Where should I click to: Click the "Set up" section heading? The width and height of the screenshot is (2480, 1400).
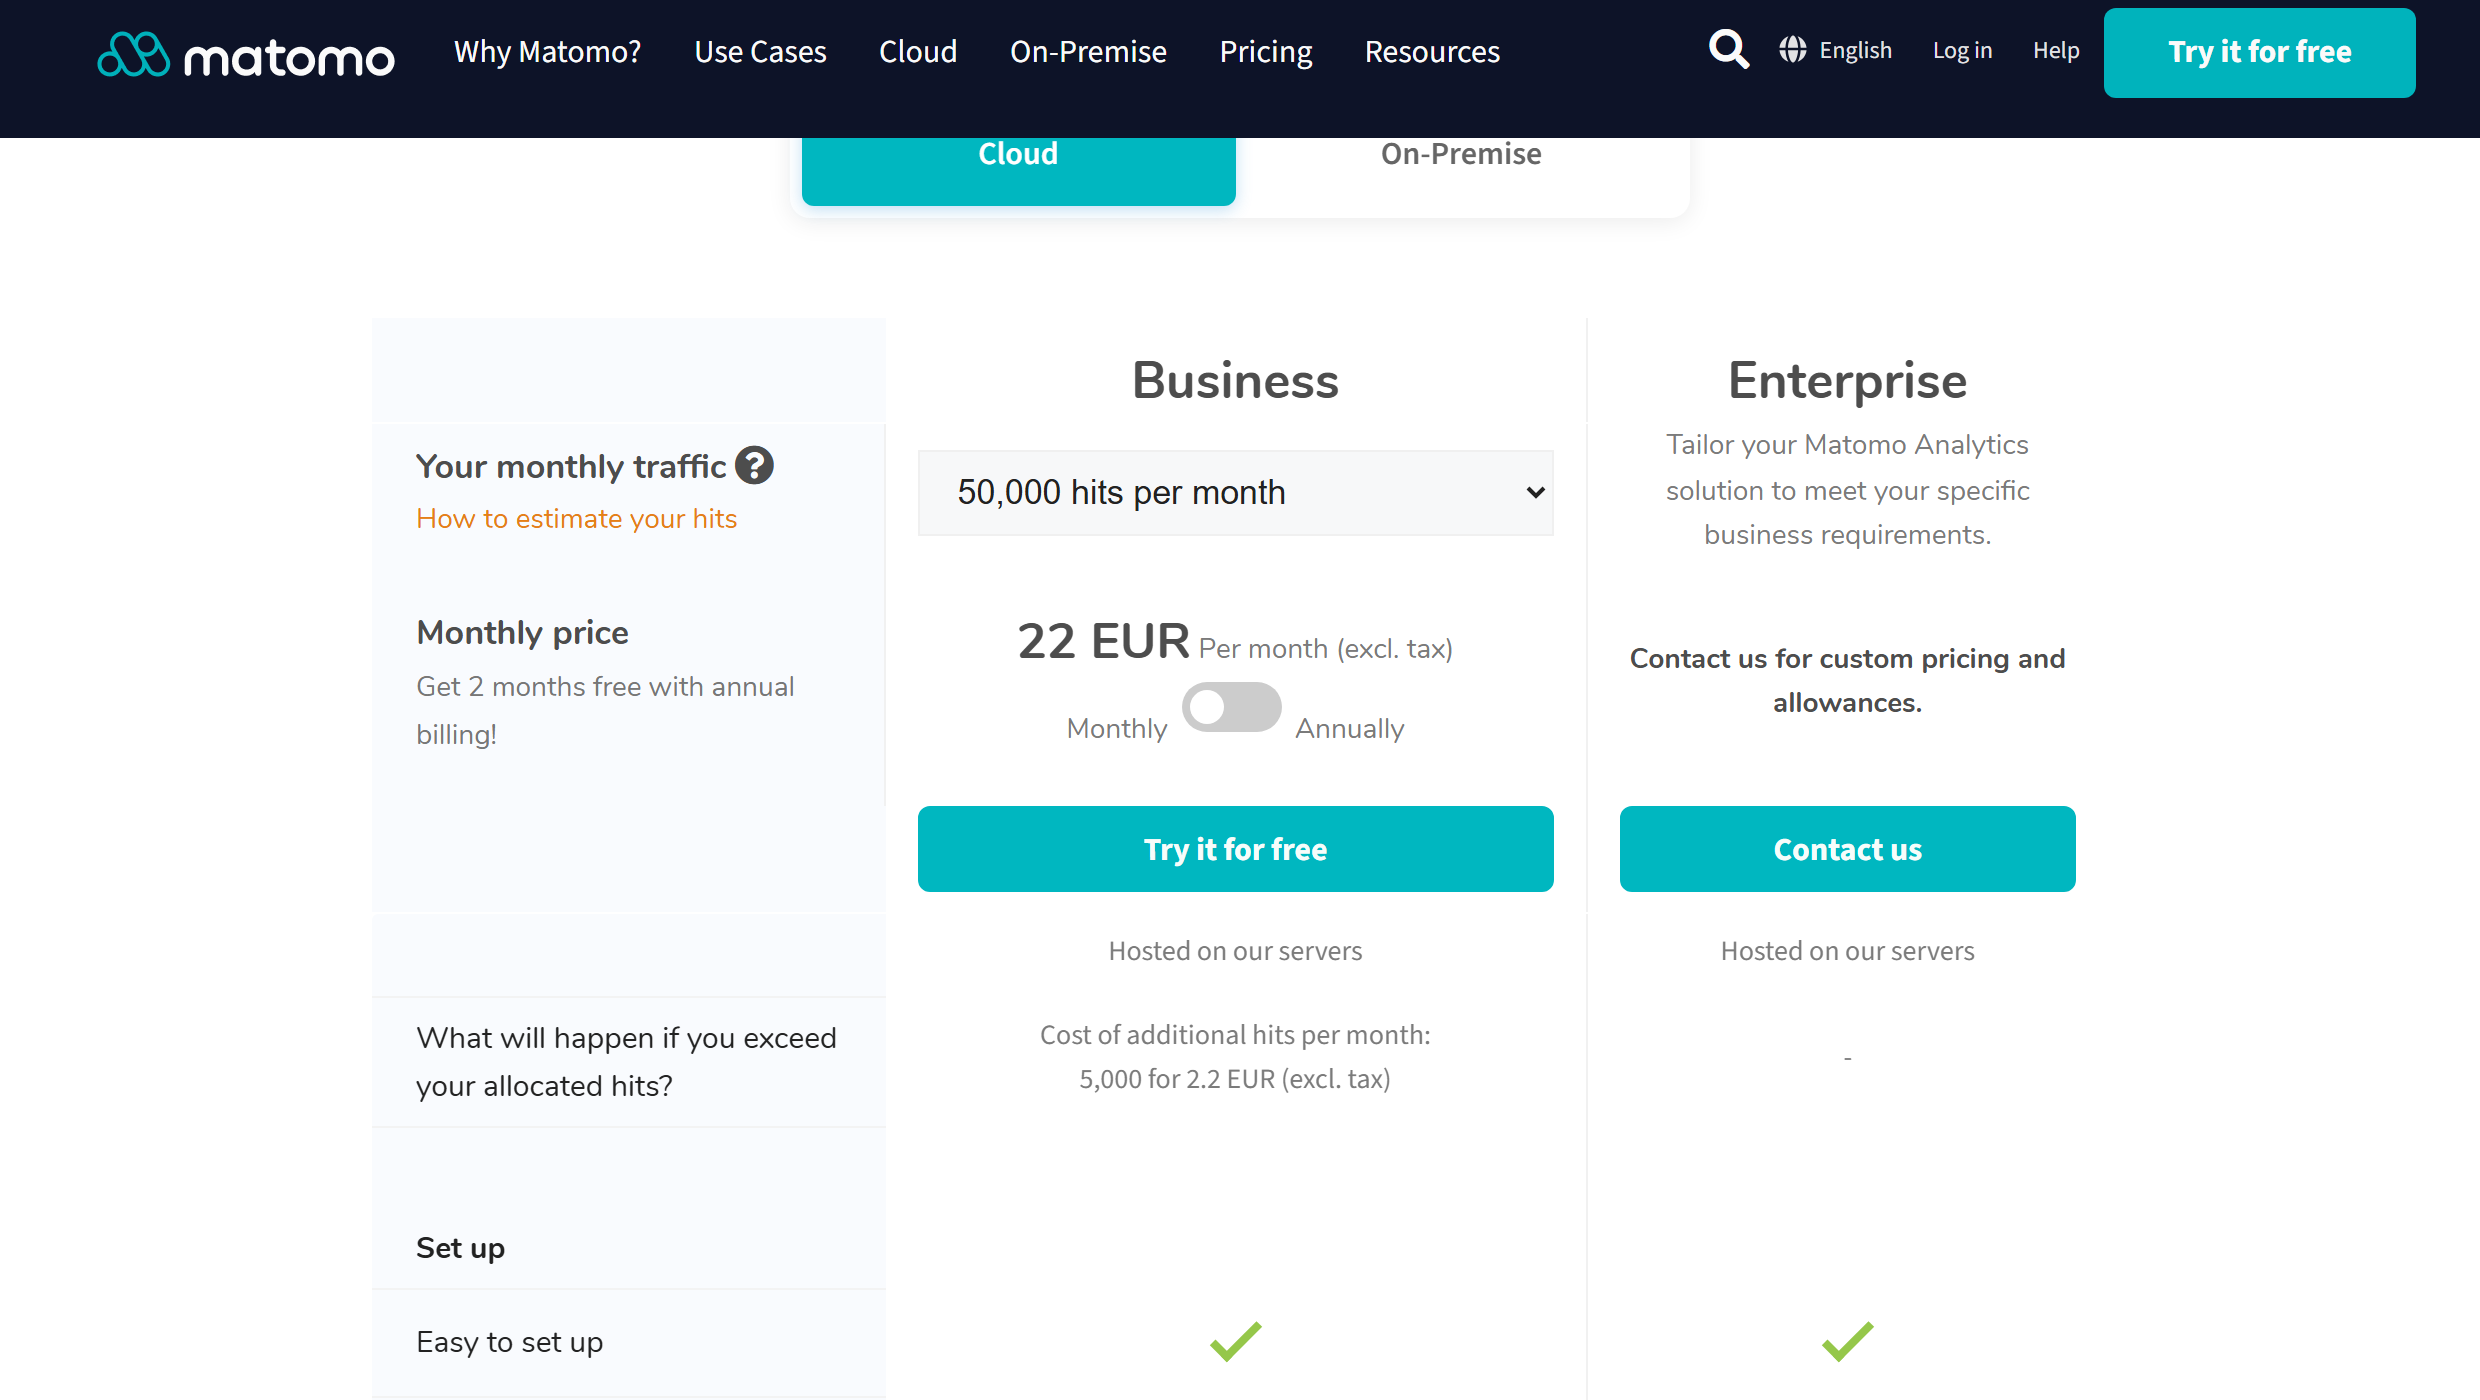click(x=460, y=1248)
